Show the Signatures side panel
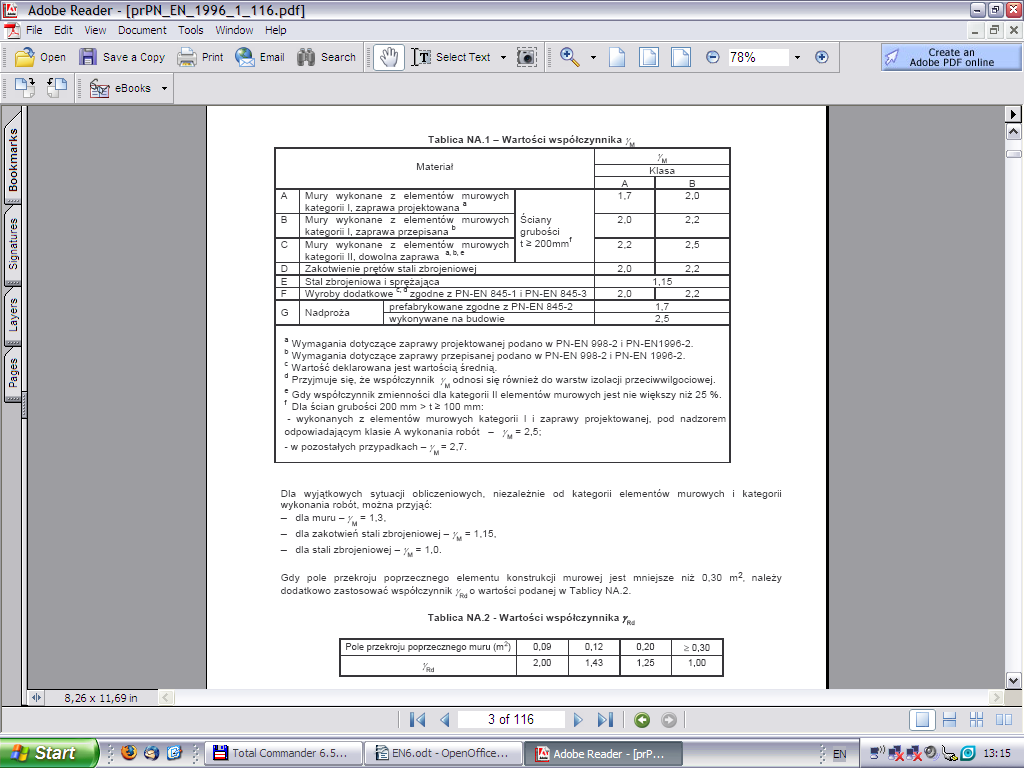The height and width of the screenshot is (768, 1024). pyautogui.click(x=13, y=245)
